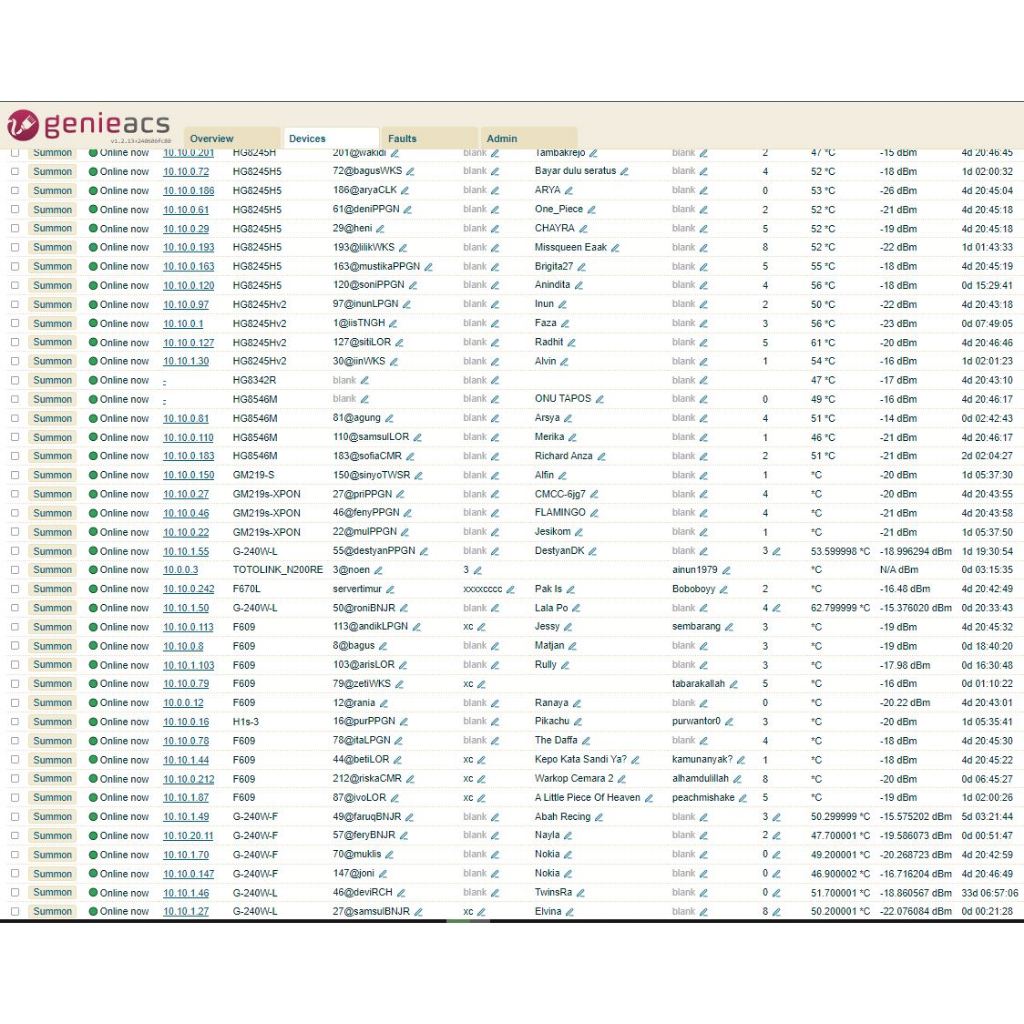The image size is (1024, 1024).
Task: Switch to the Faults tab
Action: pos(402,139)
